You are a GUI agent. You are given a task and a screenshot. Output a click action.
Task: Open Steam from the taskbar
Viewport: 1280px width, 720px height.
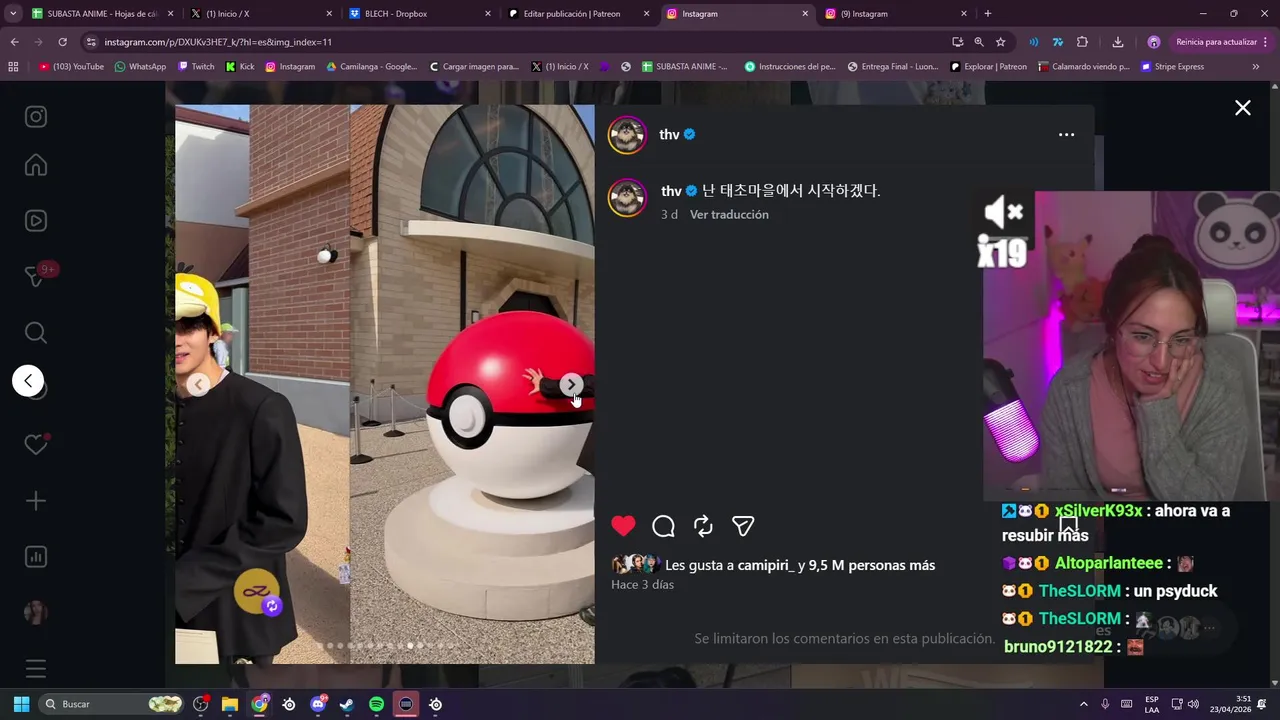(347, 704)
